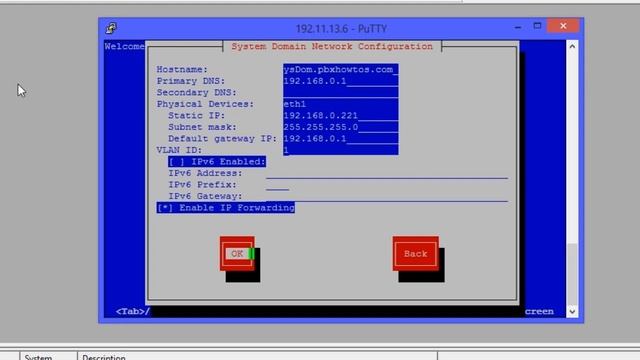Click the IPv6 Gateway field
Viewport: 640px width, 360px height.
pyautogui.click(x=387, y=196)
